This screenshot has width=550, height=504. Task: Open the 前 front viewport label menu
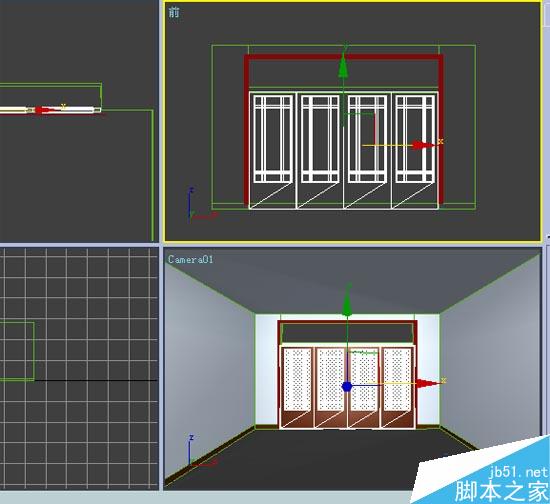[174, 12]
